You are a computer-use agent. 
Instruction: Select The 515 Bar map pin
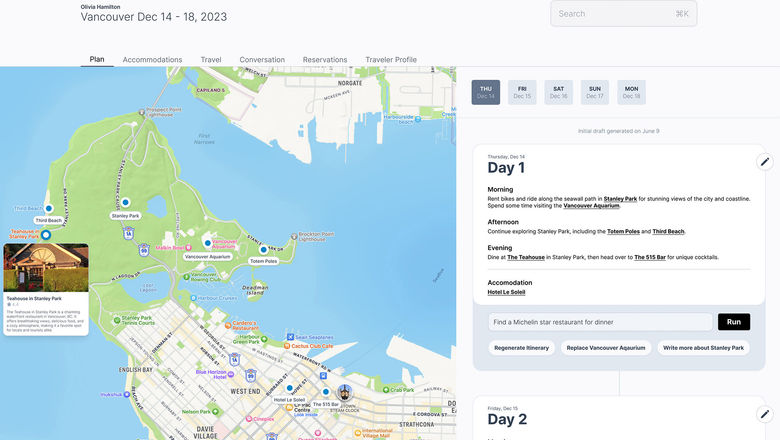pyautogui.click(x=326, y=392)
